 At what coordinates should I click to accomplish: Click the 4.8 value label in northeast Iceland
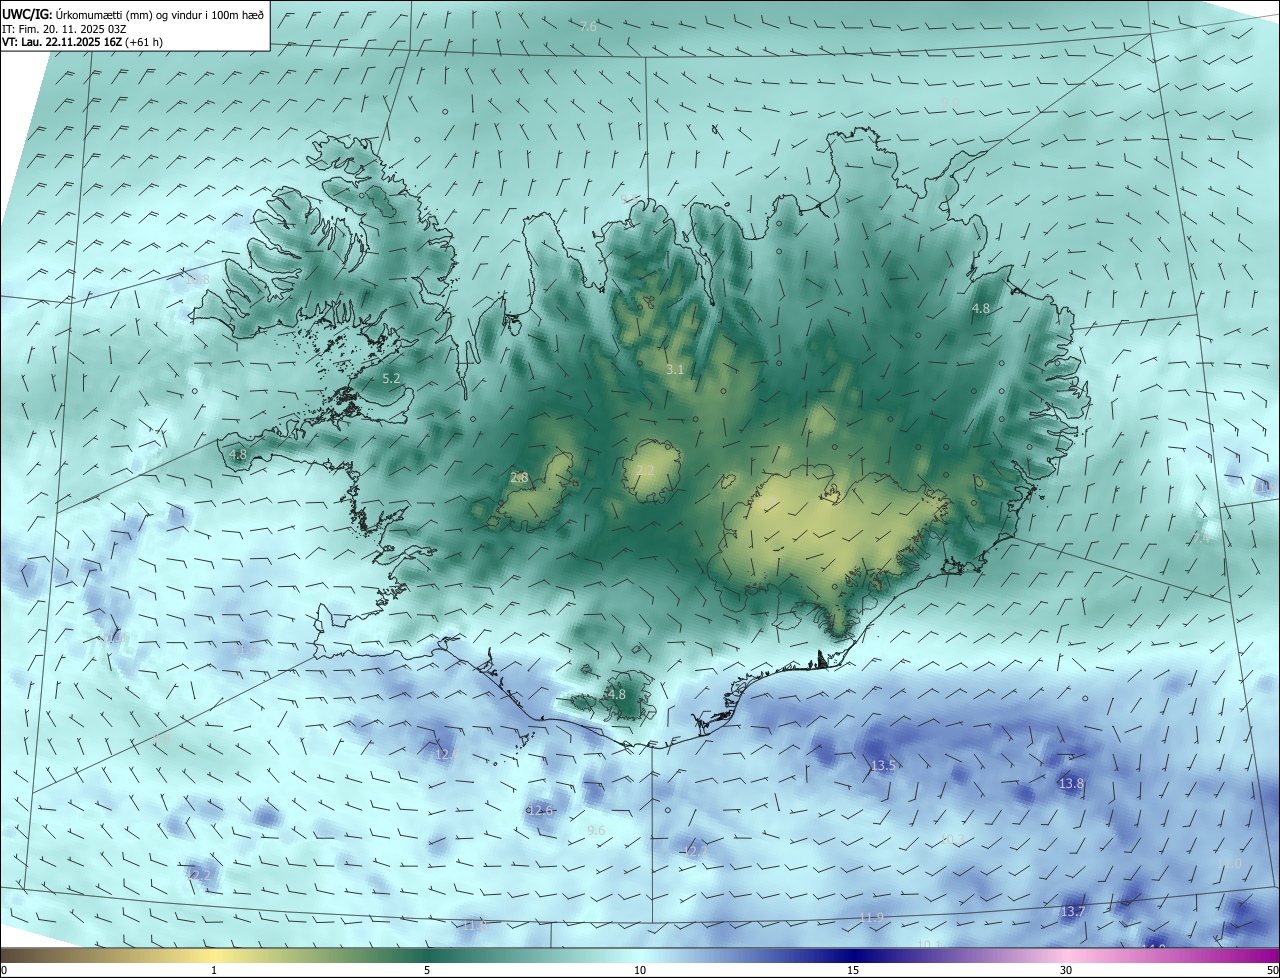click(981, 309)
